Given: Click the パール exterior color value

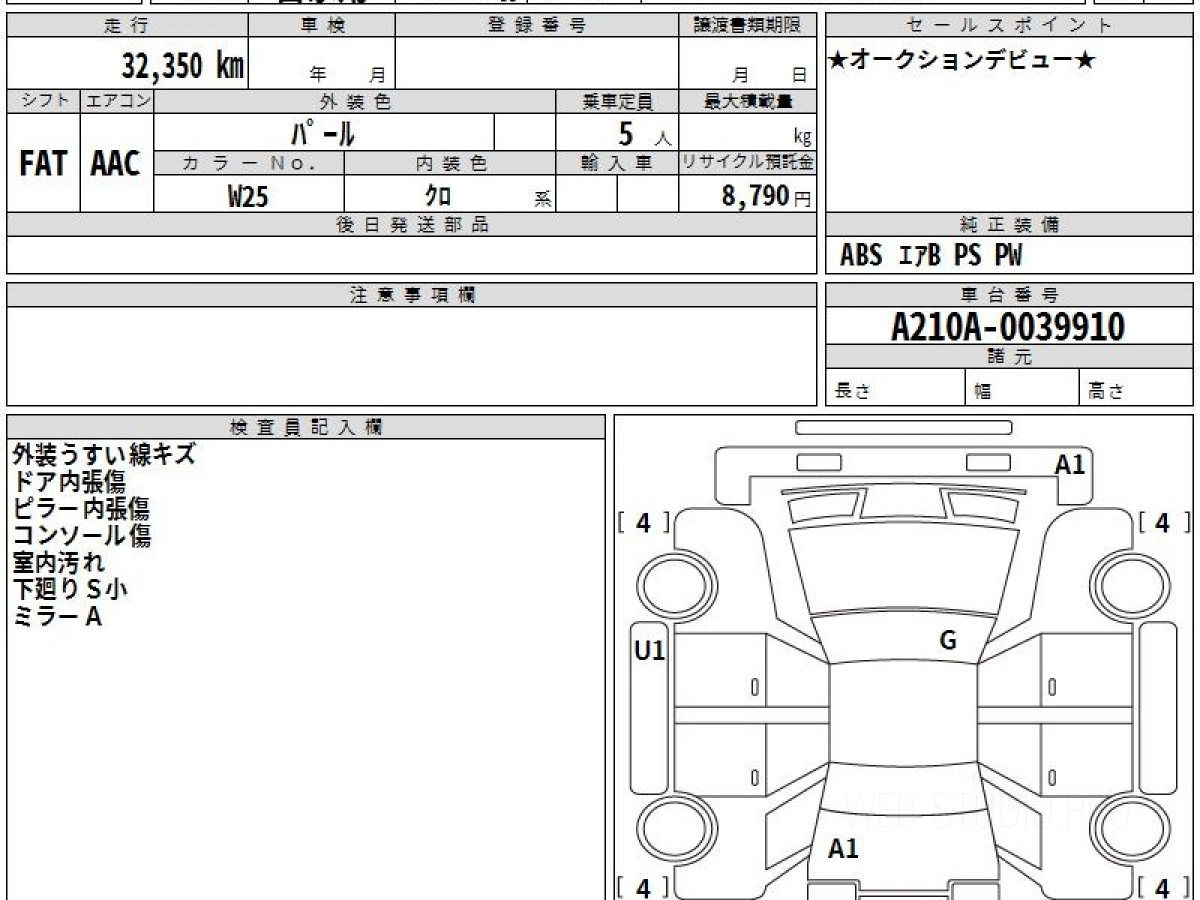Looking at the screenshot, I should (324, 132).
